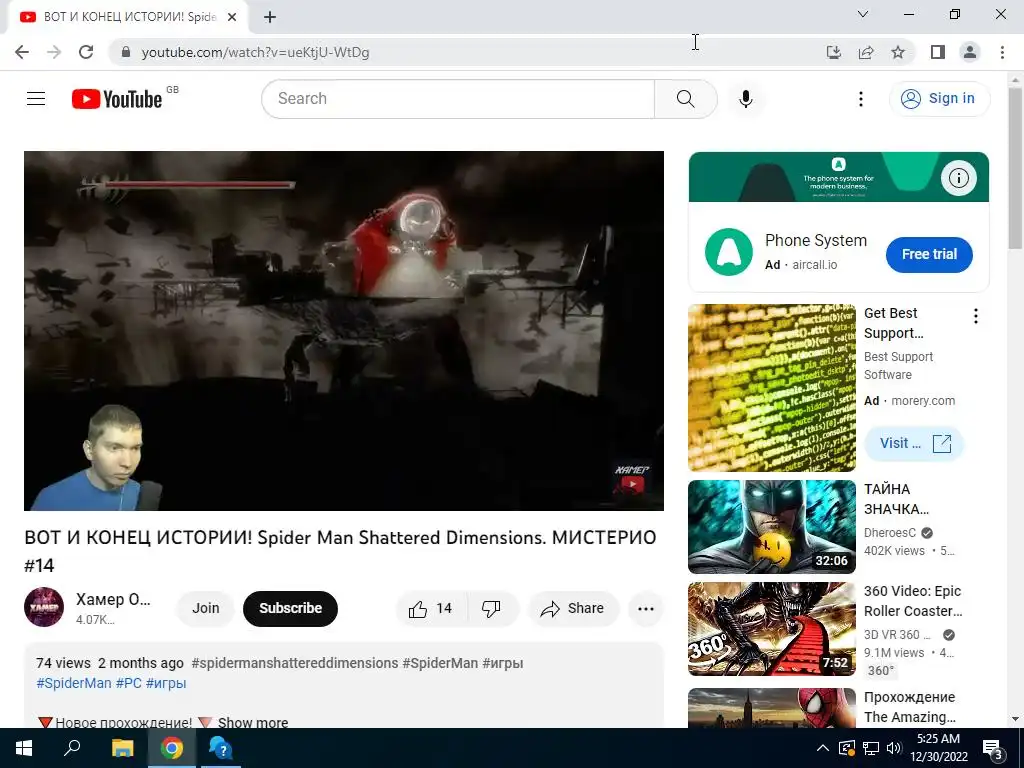Open Windows taskbar search
Viewport: 1024px width, 768px height.
tap(72, 748)
